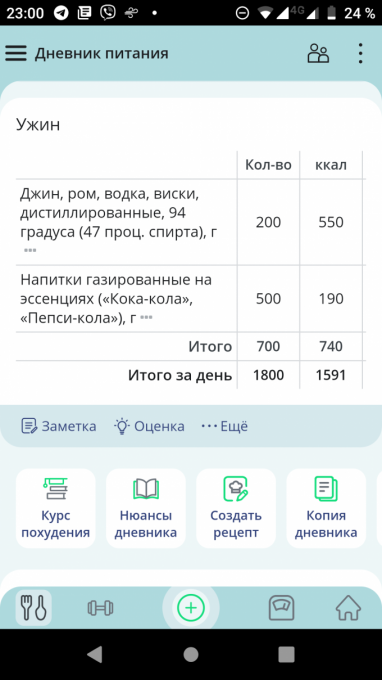Open the friends/community people icon
Screen dimensions: 382x680
(318, 54)
